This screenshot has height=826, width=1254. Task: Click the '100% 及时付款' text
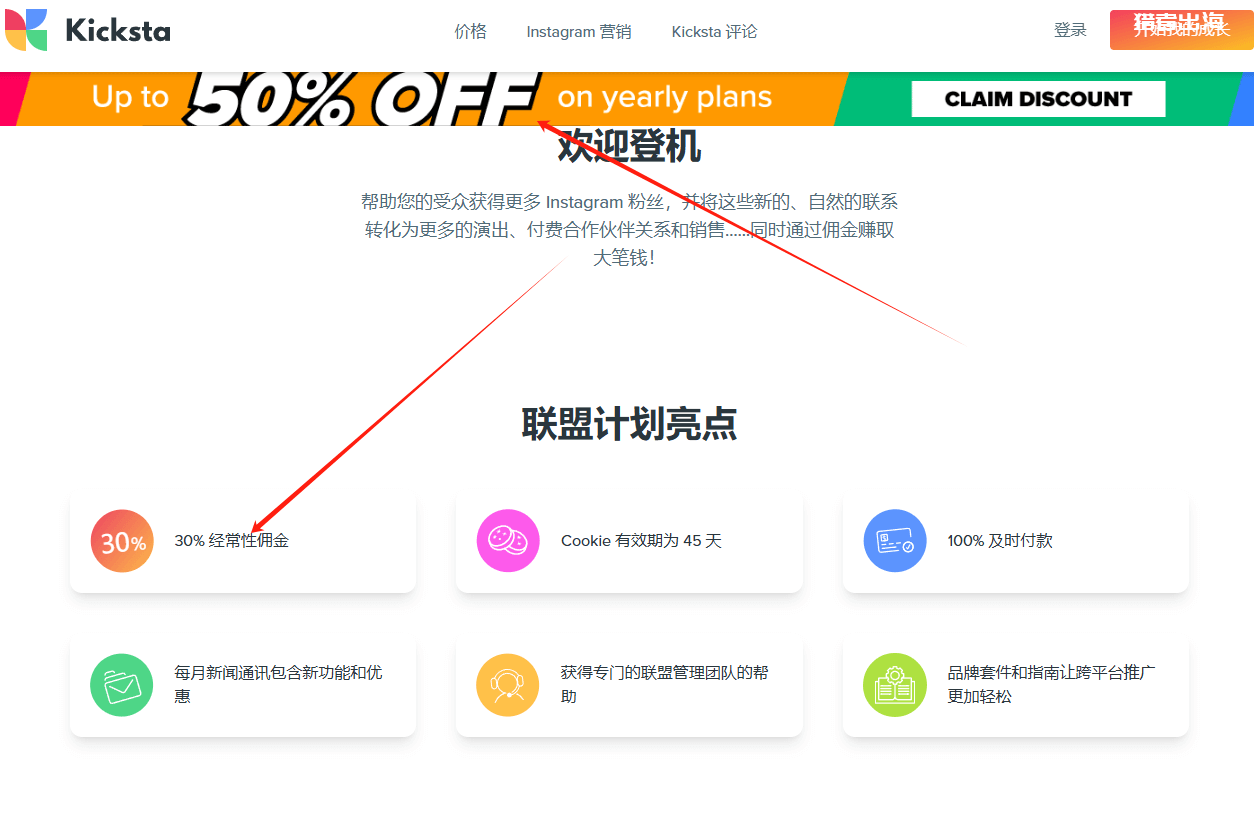(1000, 541)
